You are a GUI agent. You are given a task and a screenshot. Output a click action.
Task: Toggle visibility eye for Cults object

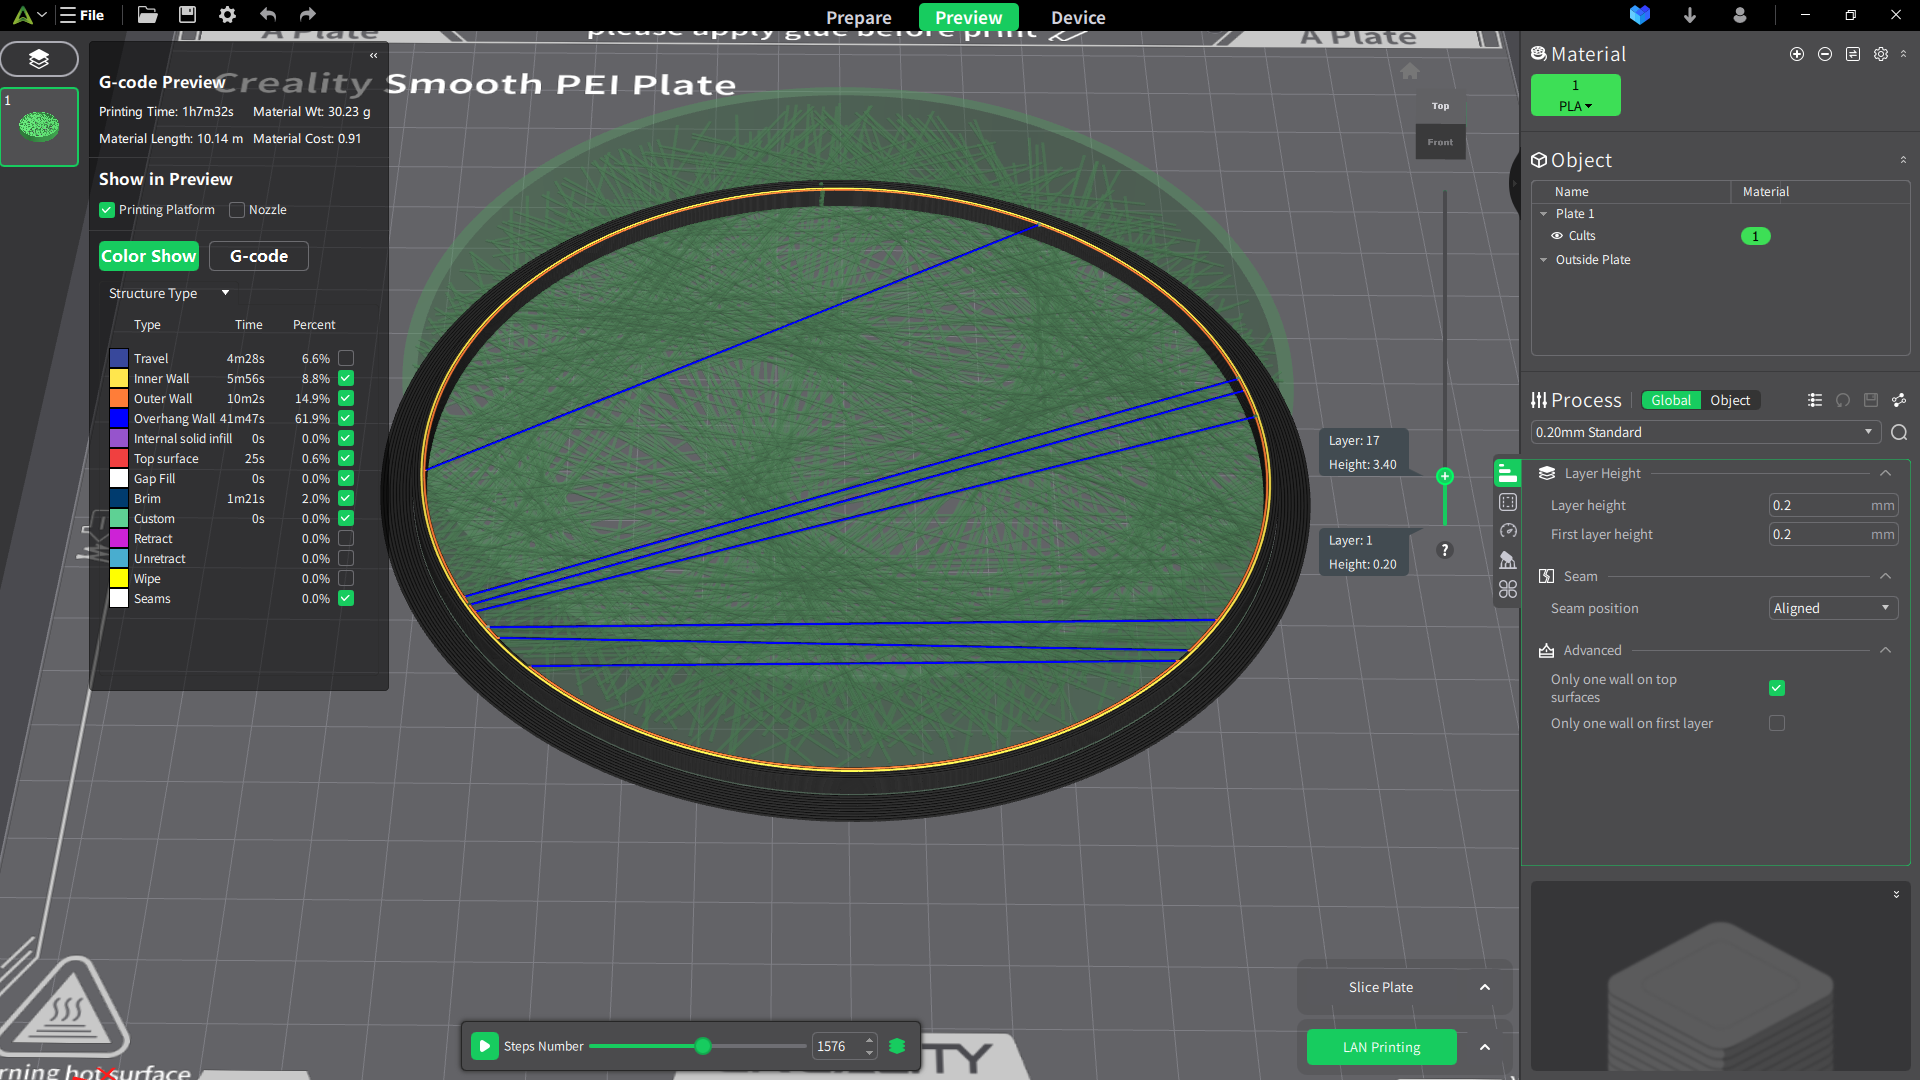coord(1557,236)
